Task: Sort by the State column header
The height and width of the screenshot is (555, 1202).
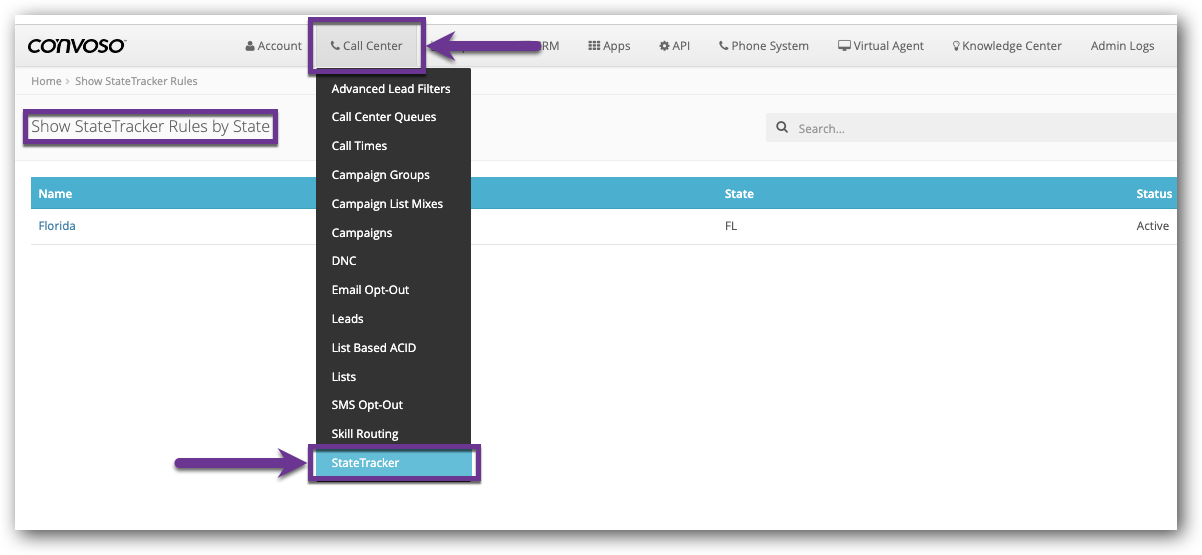Action: tap(739, 194)
